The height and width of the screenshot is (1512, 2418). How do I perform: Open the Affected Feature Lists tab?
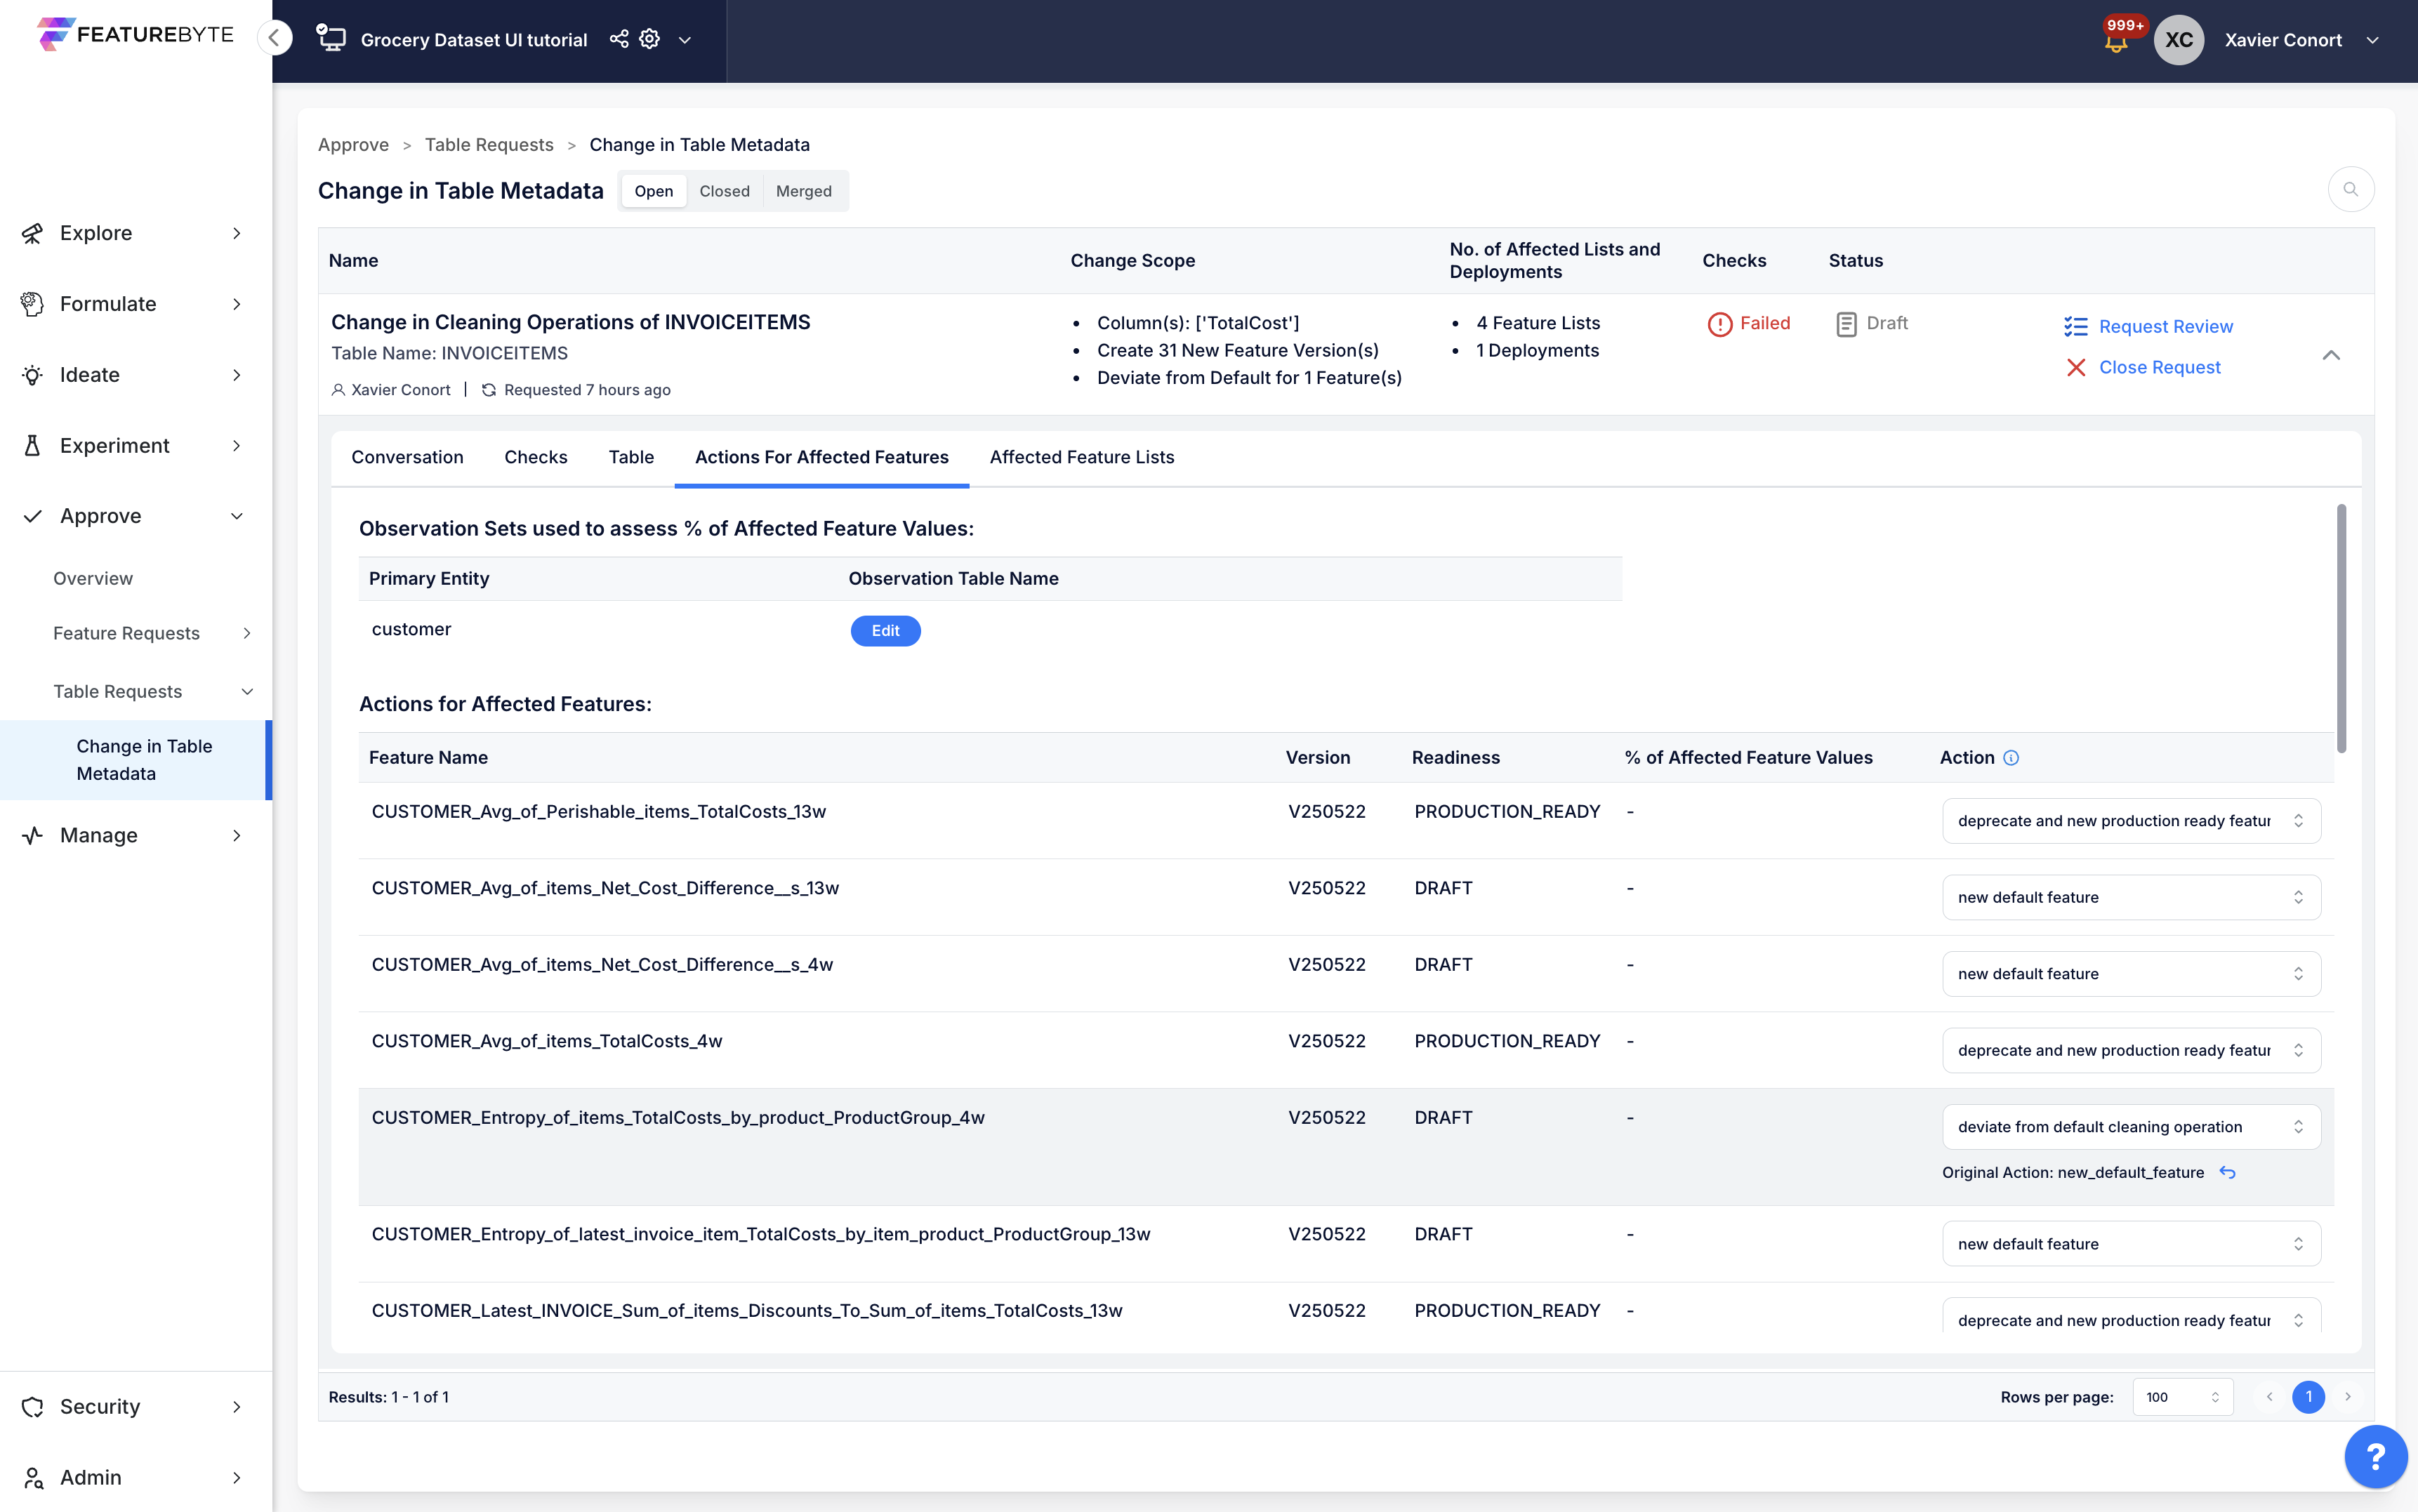coord(1082,457)
